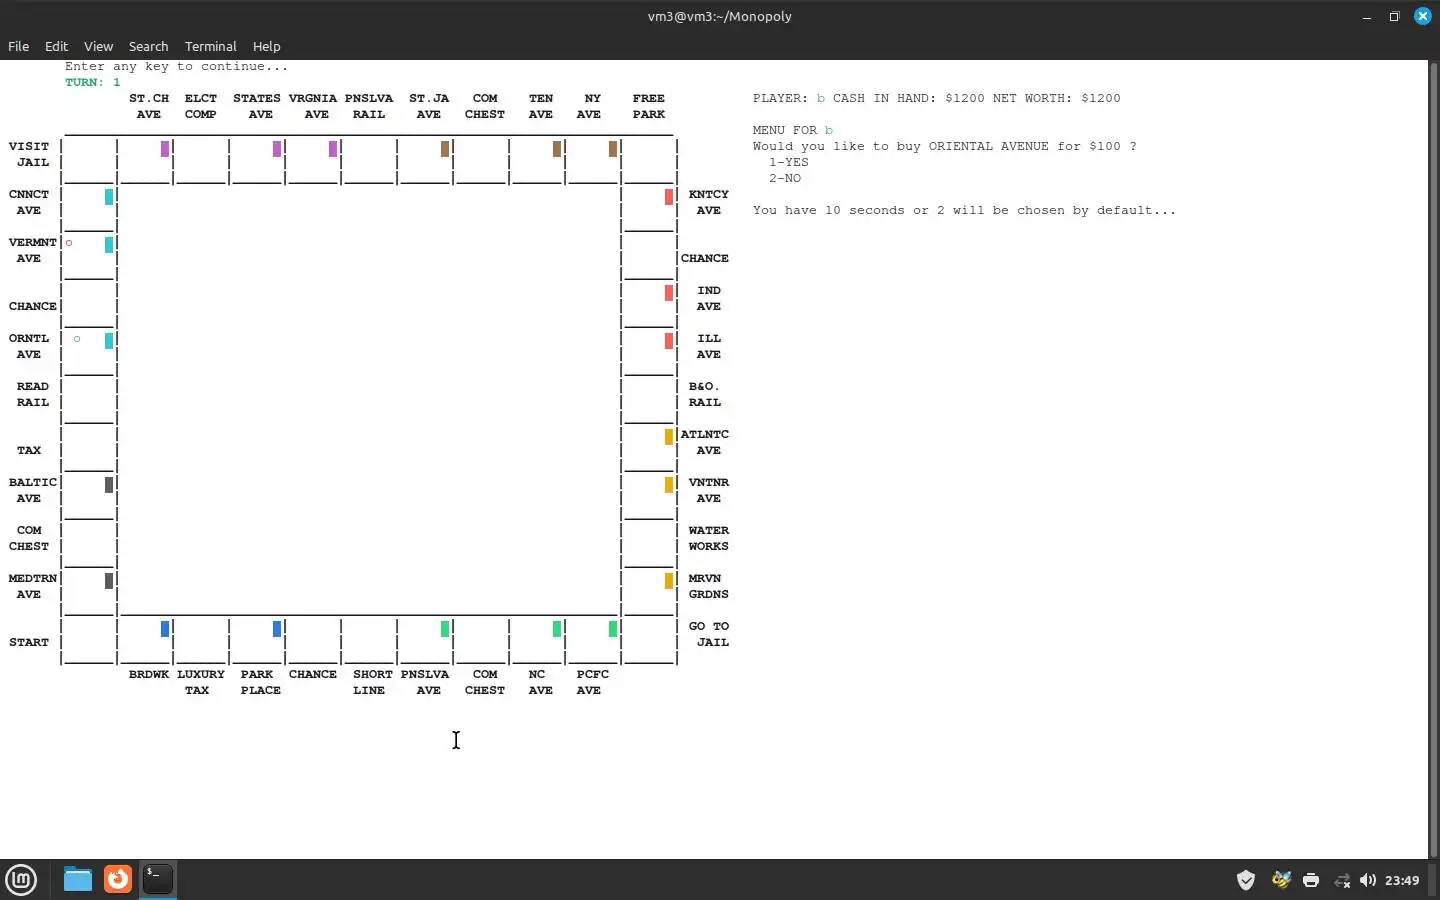Image resolution: width=1440 pixels, height=900 pixels.
Task: Click the 1-YES option text
Action: click(789, 162)
